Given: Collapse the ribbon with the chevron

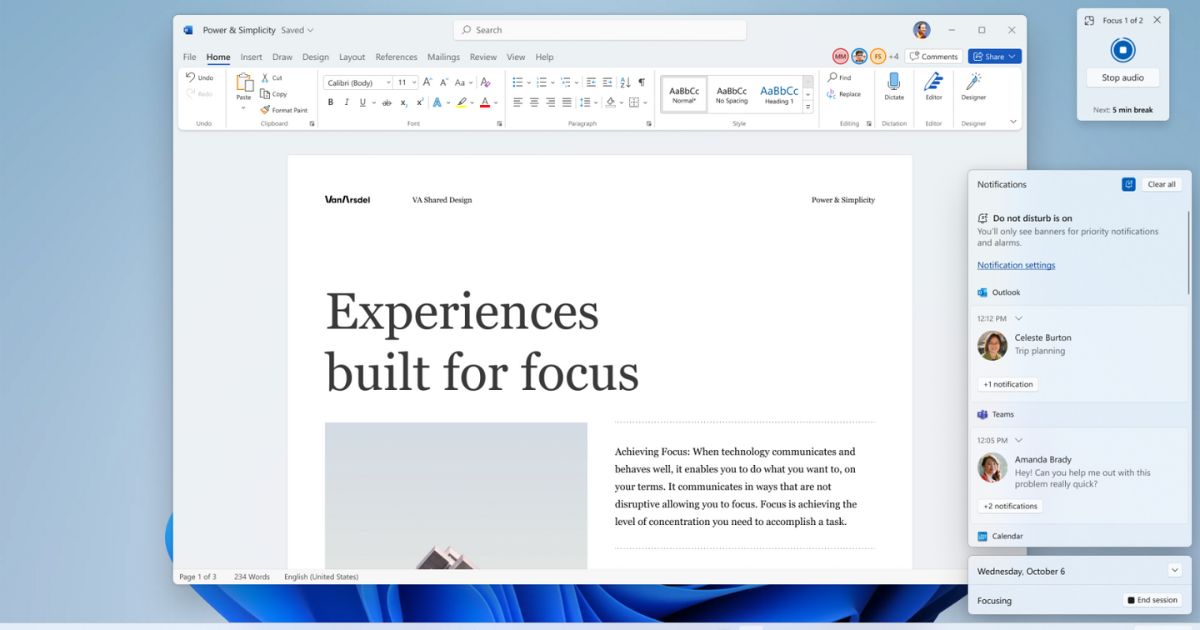Looking at the screenshot, I should click(1013, 122).
